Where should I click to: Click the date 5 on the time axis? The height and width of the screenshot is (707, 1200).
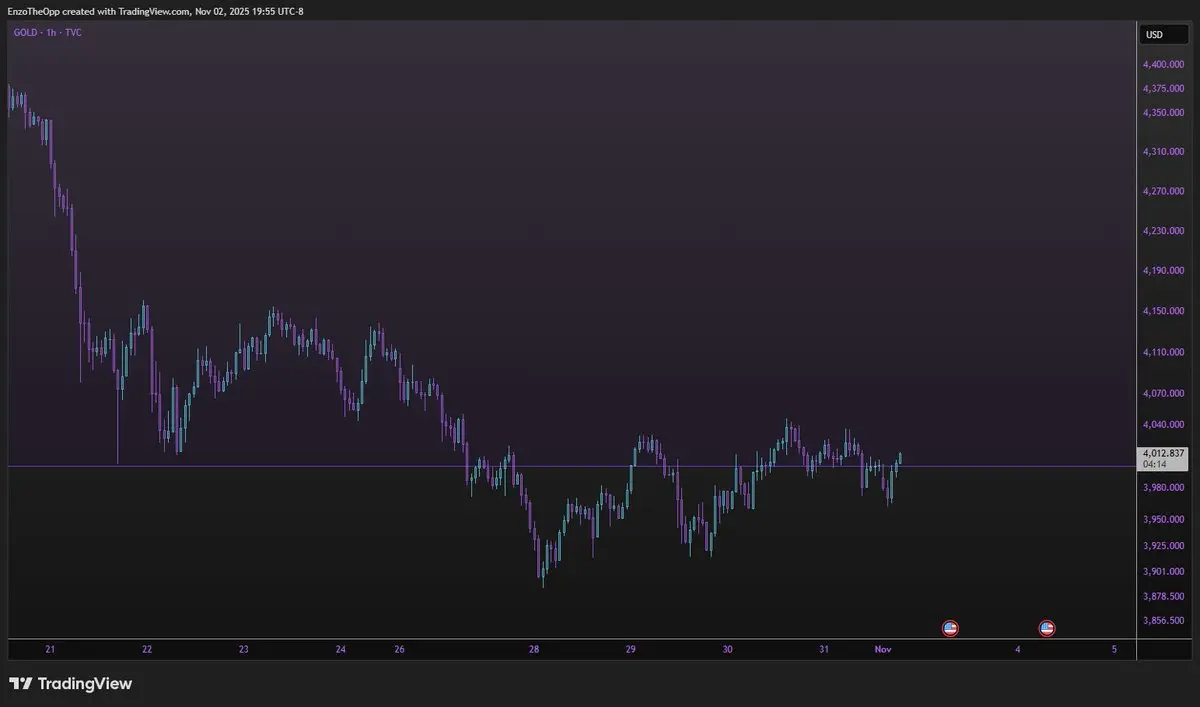pos(1114,649)
